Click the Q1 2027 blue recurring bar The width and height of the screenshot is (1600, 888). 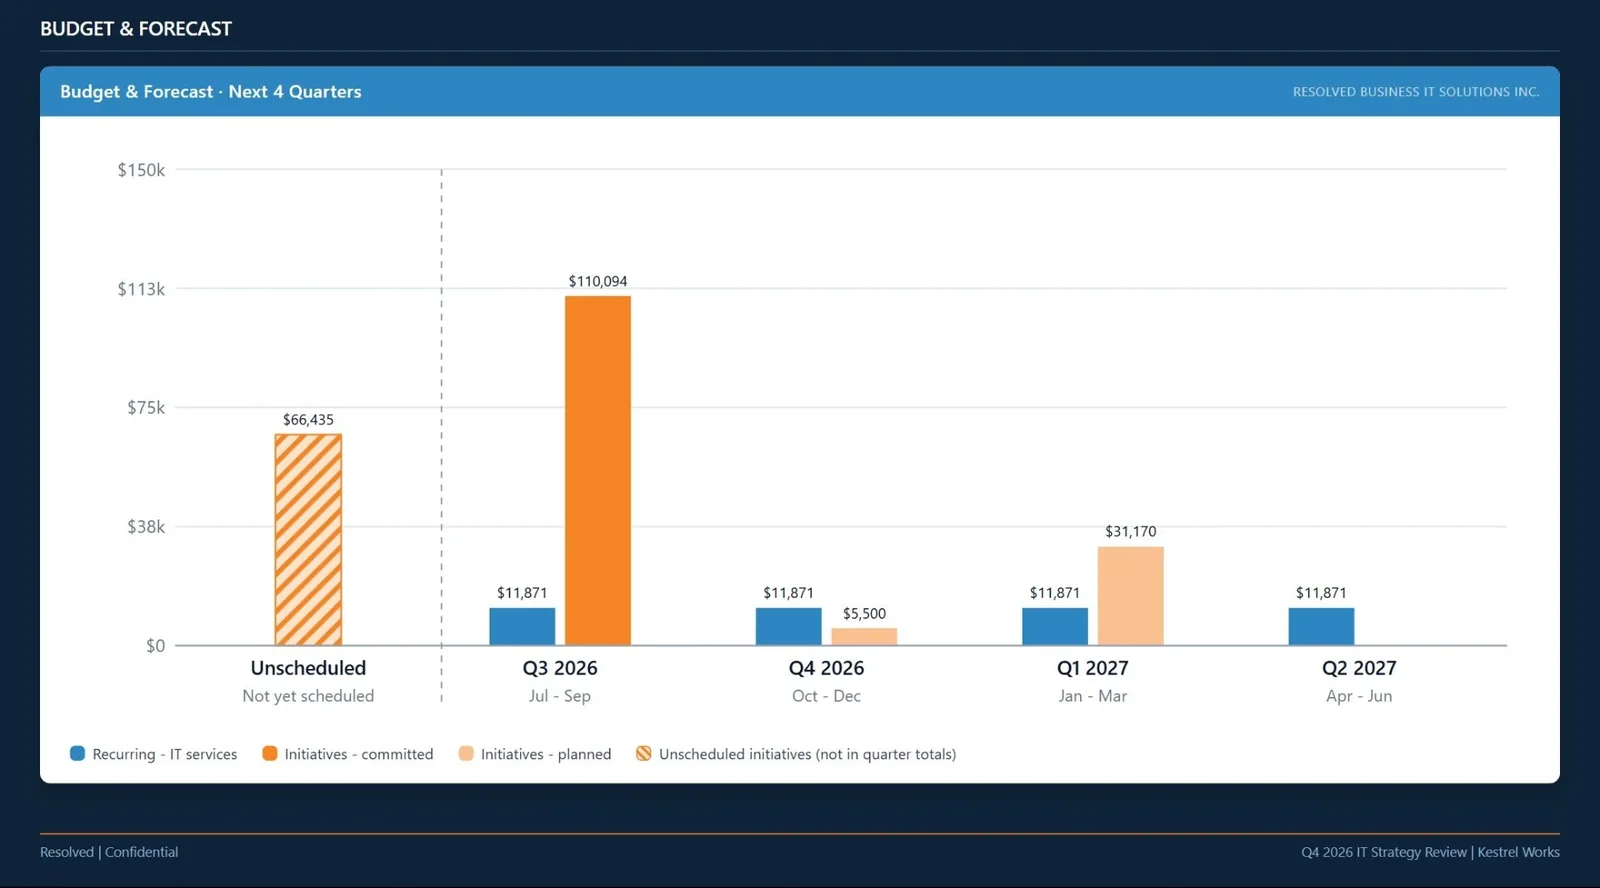(1055, 627)
